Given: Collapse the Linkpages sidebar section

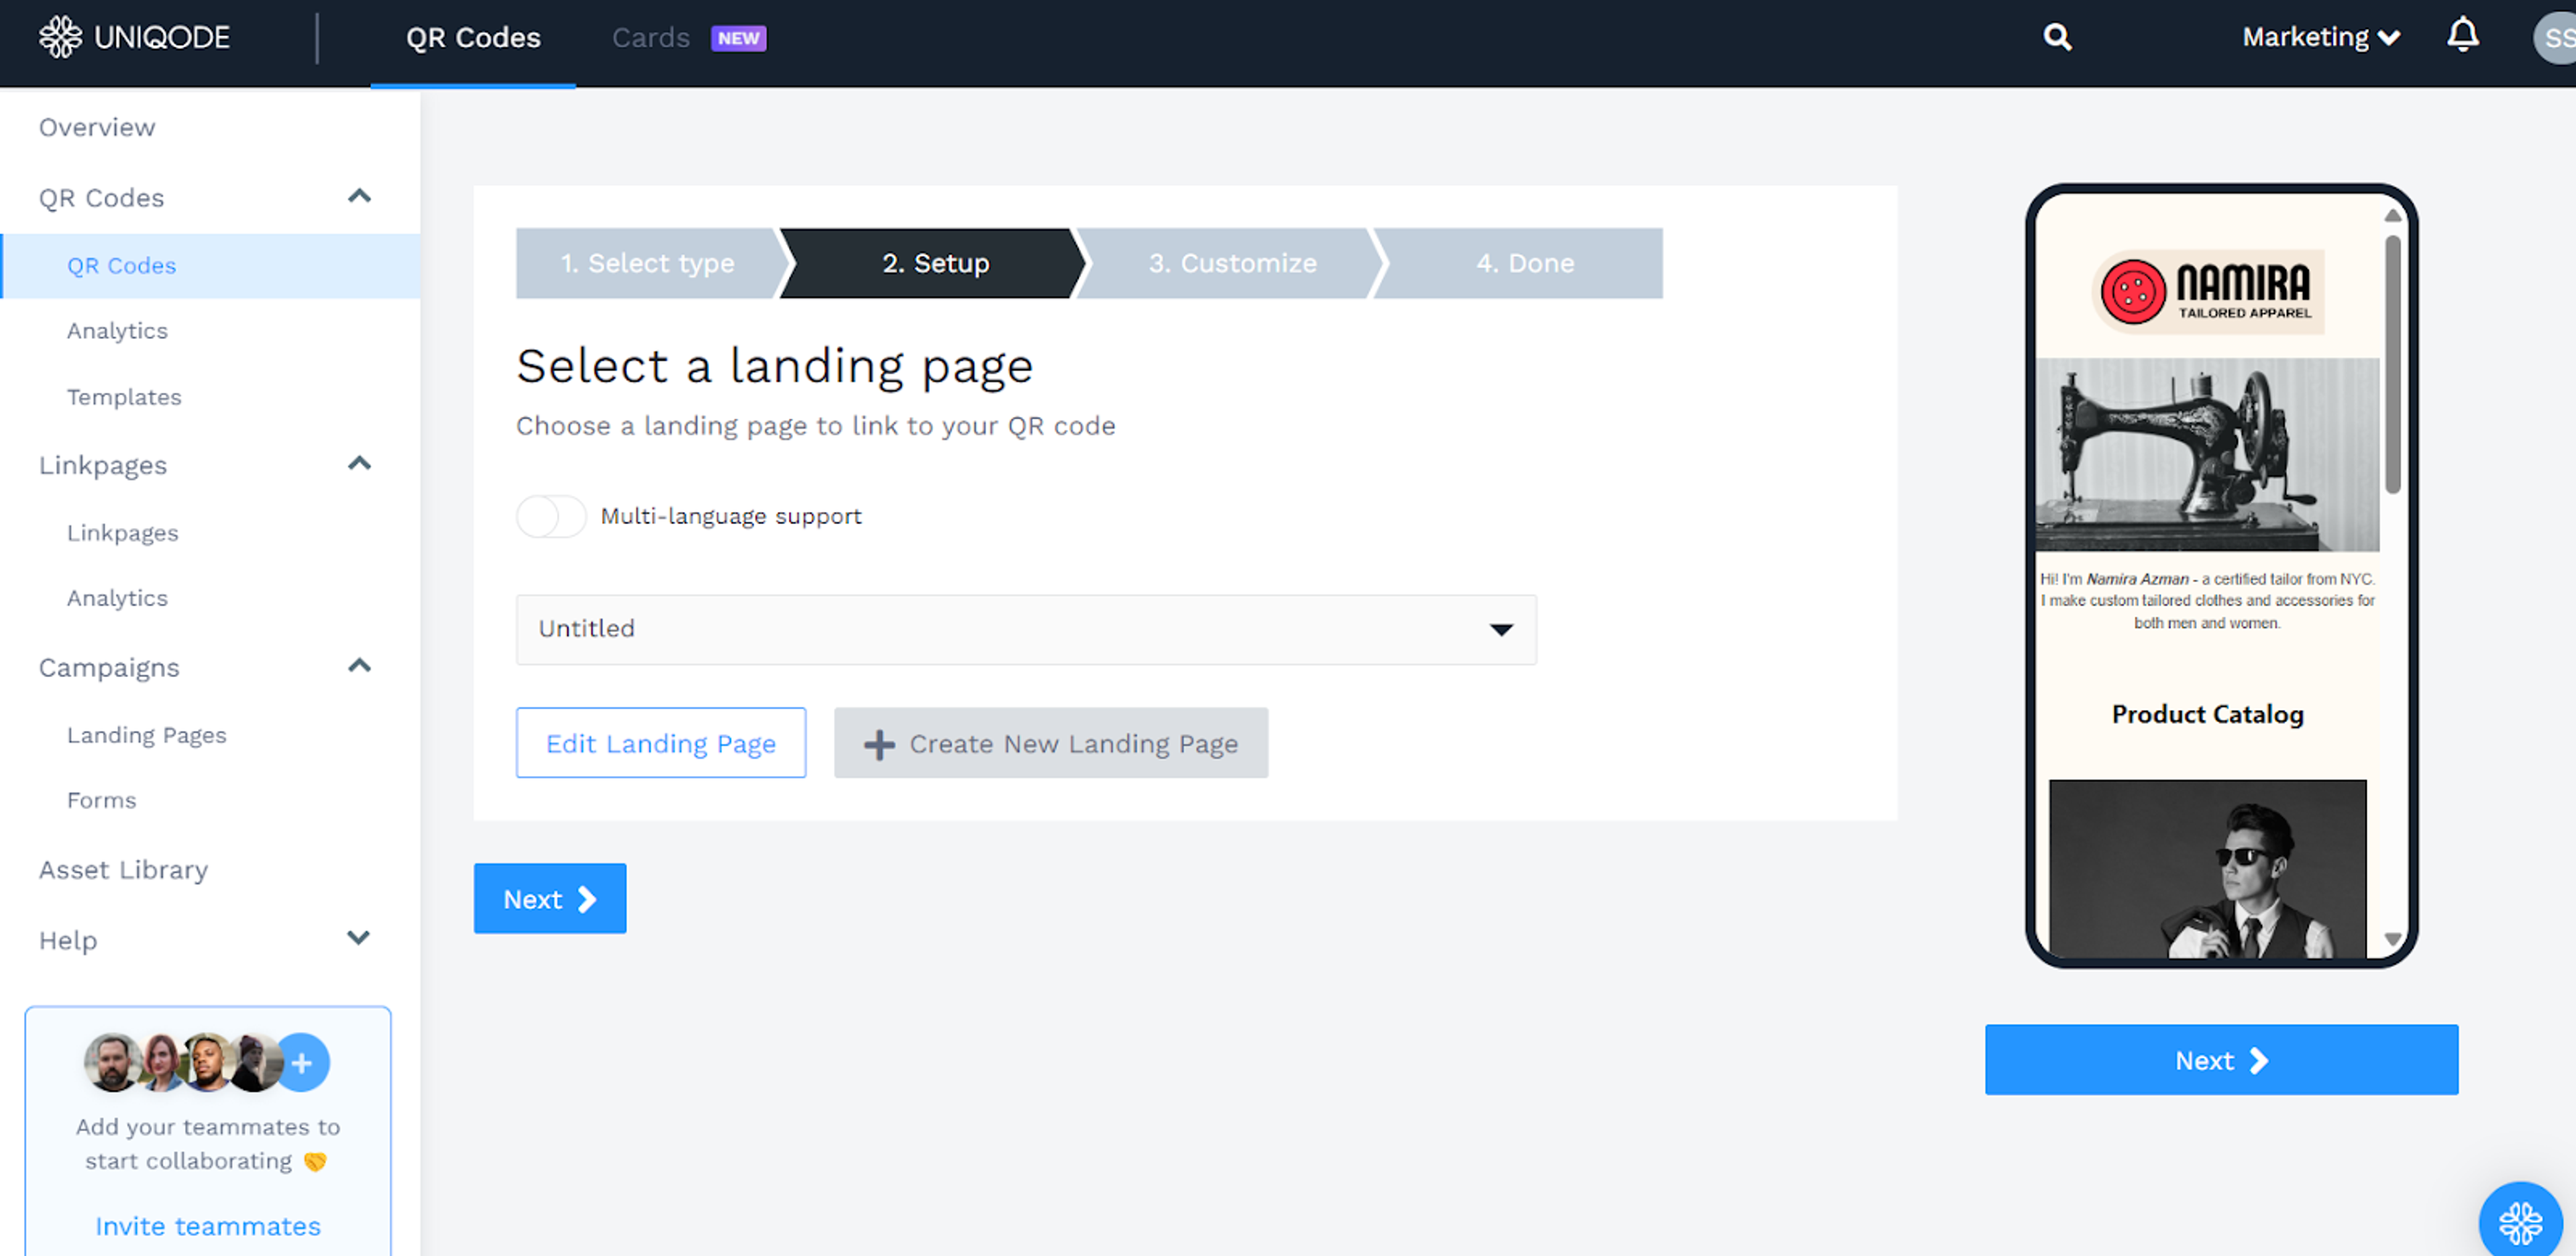Looking at the screenshot, I should (359, 464).
